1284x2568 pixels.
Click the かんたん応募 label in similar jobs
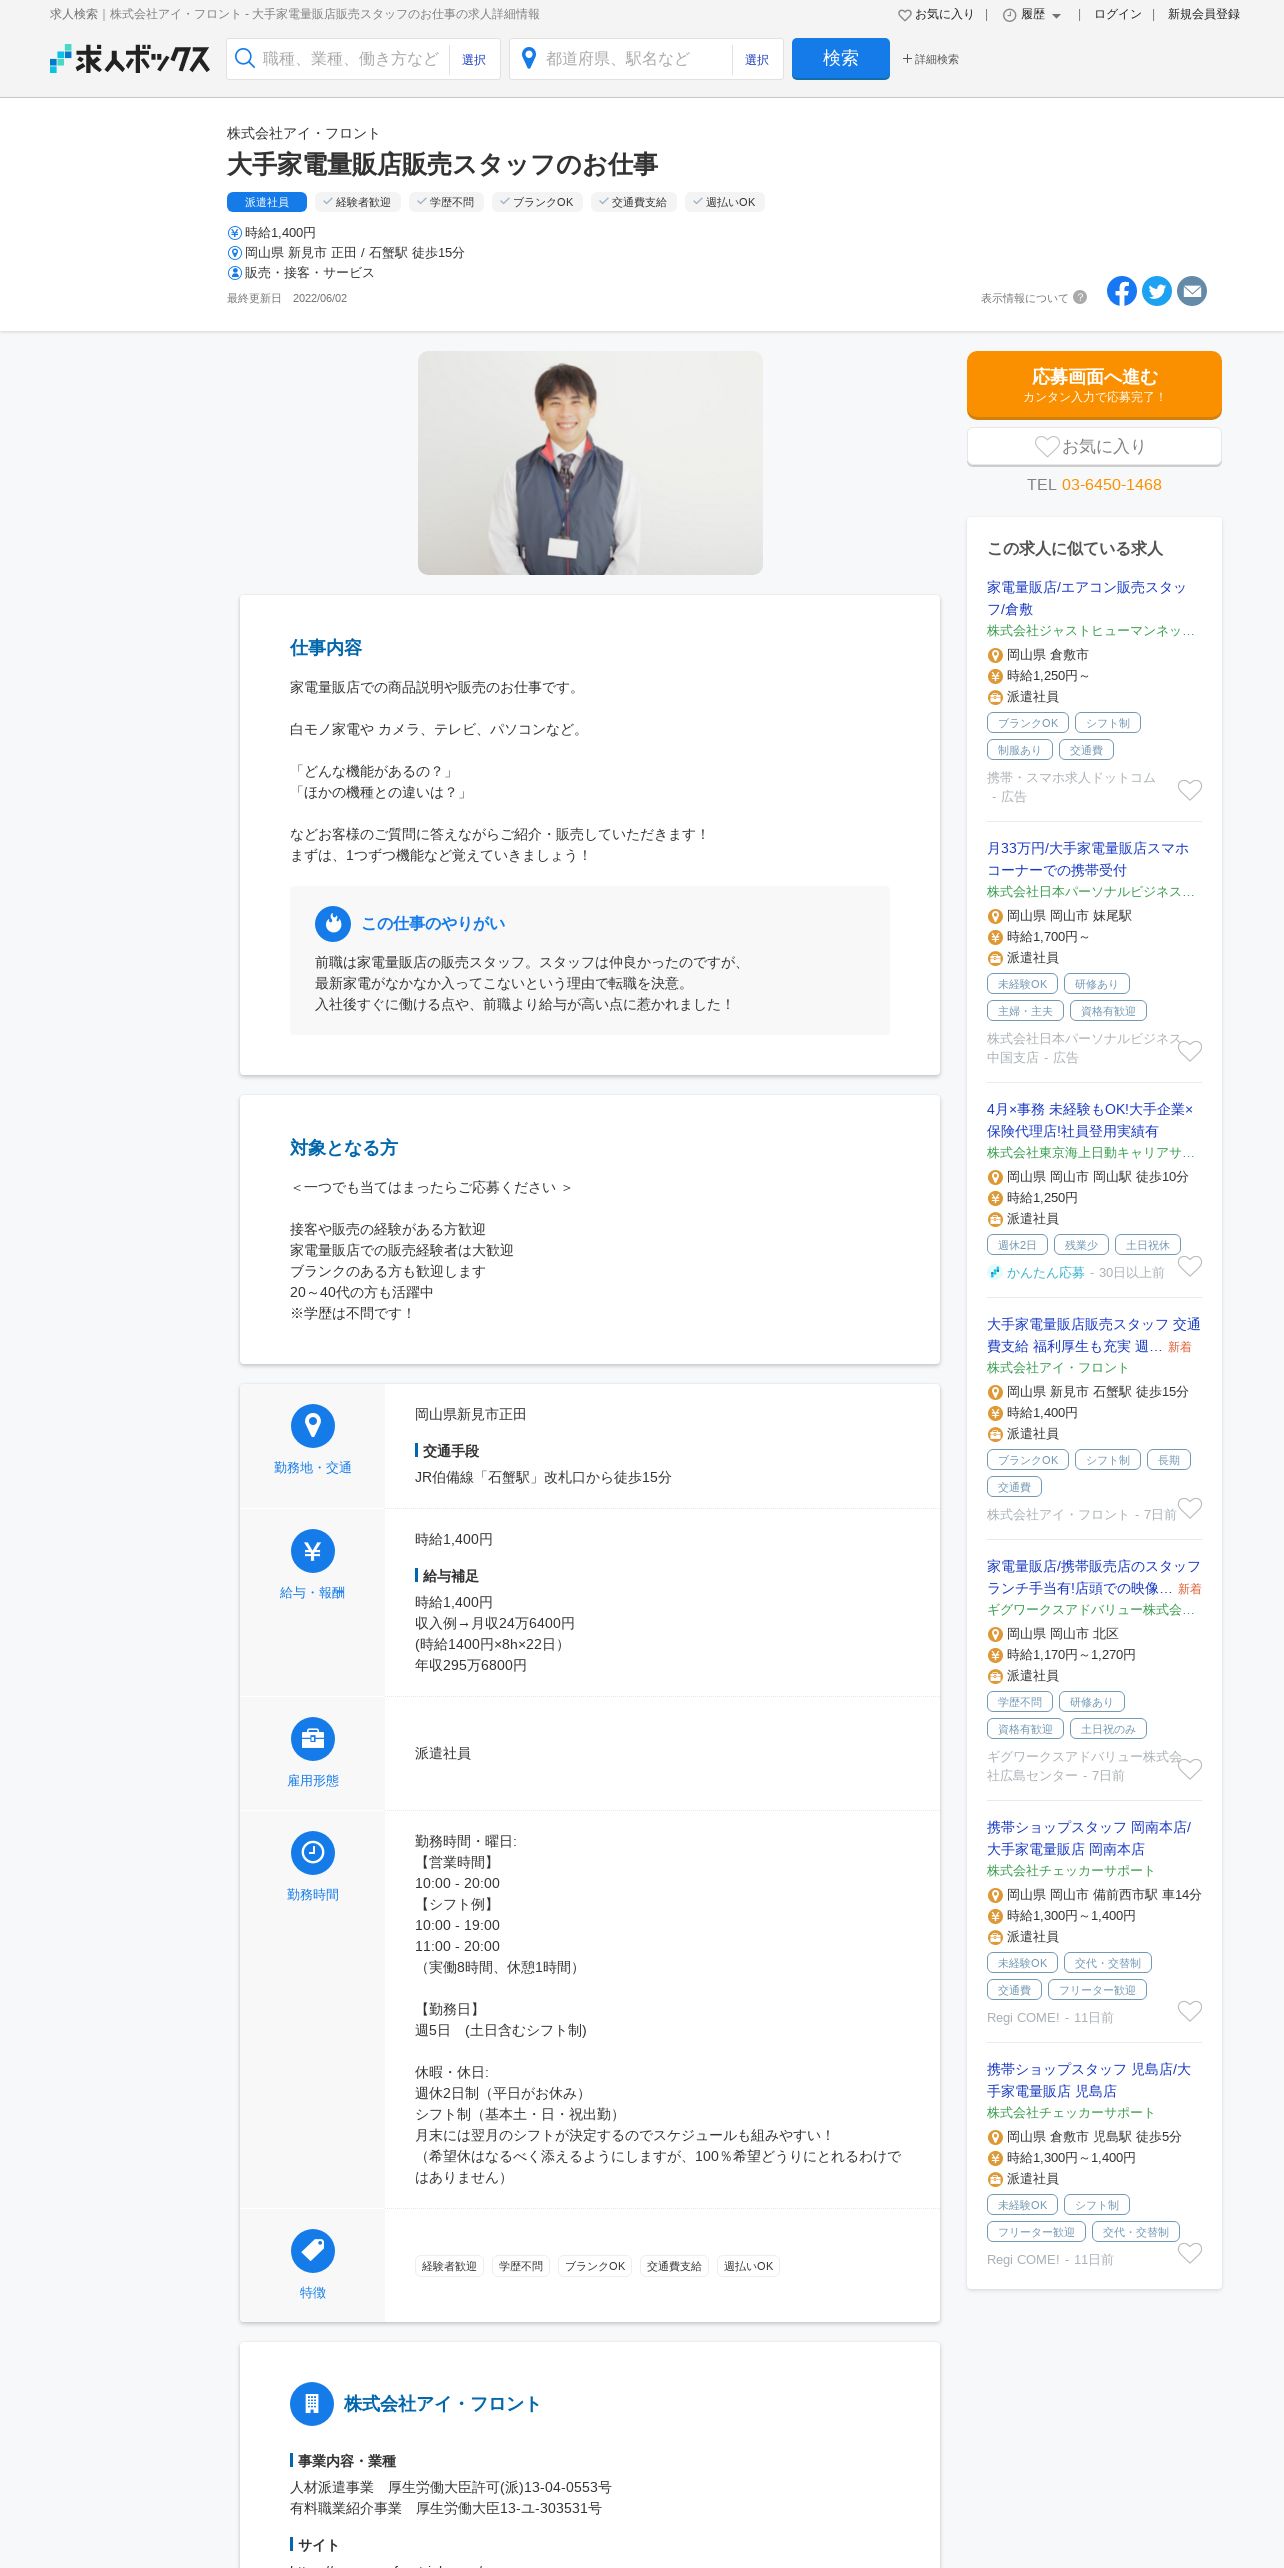click(1045, 1273)
